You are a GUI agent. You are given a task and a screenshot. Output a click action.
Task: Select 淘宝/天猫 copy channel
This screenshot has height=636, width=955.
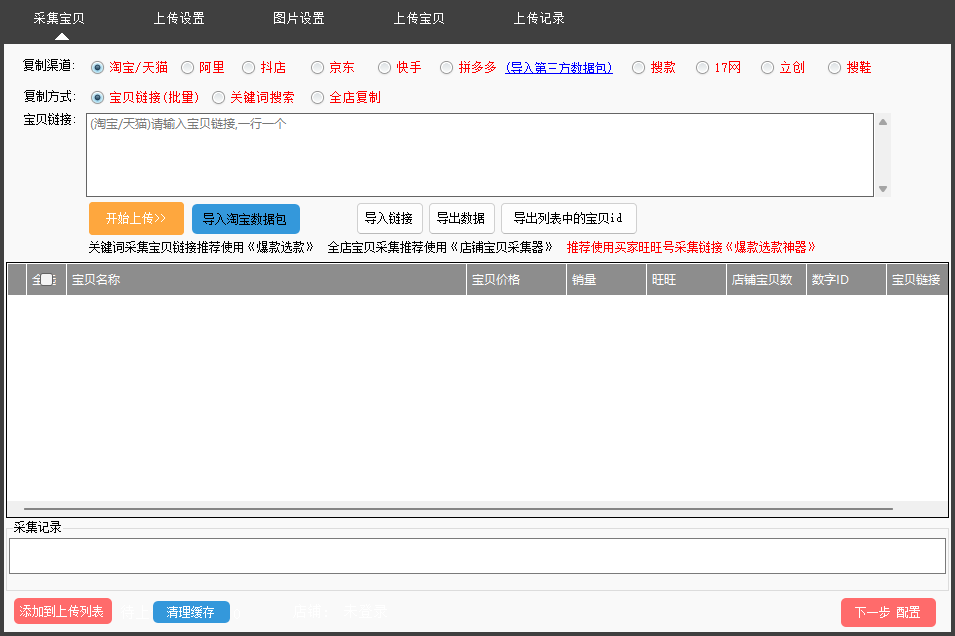click(x=97, y=68)
